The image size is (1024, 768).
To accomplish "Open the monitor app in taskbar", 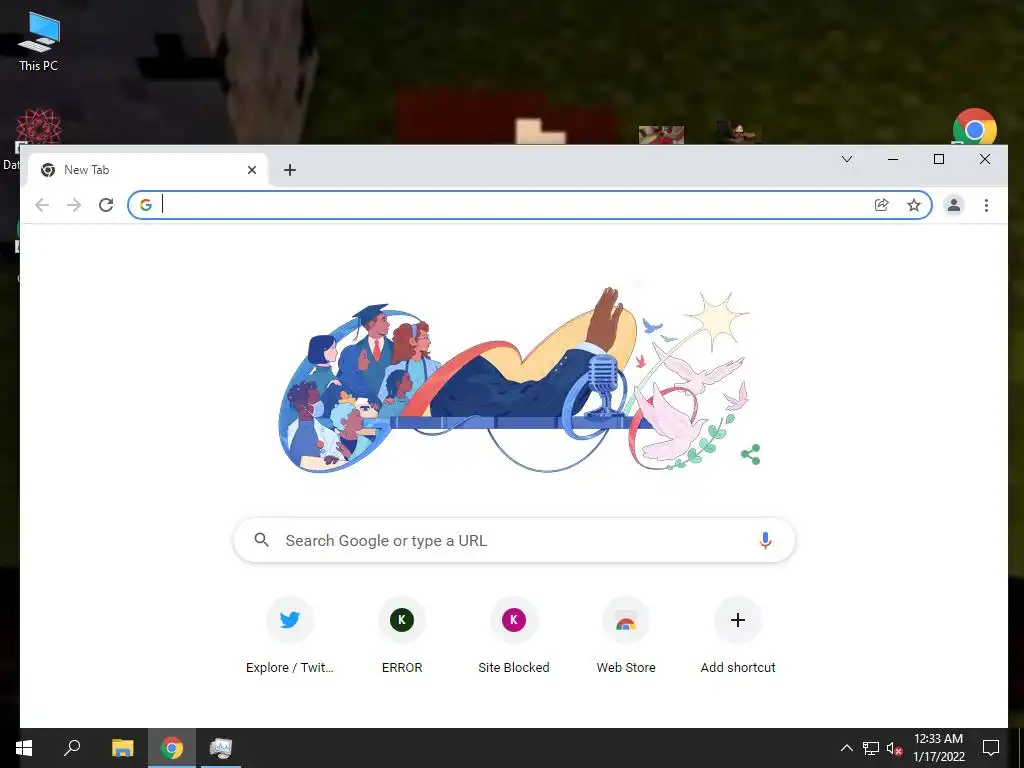I will tap(221, 748).
